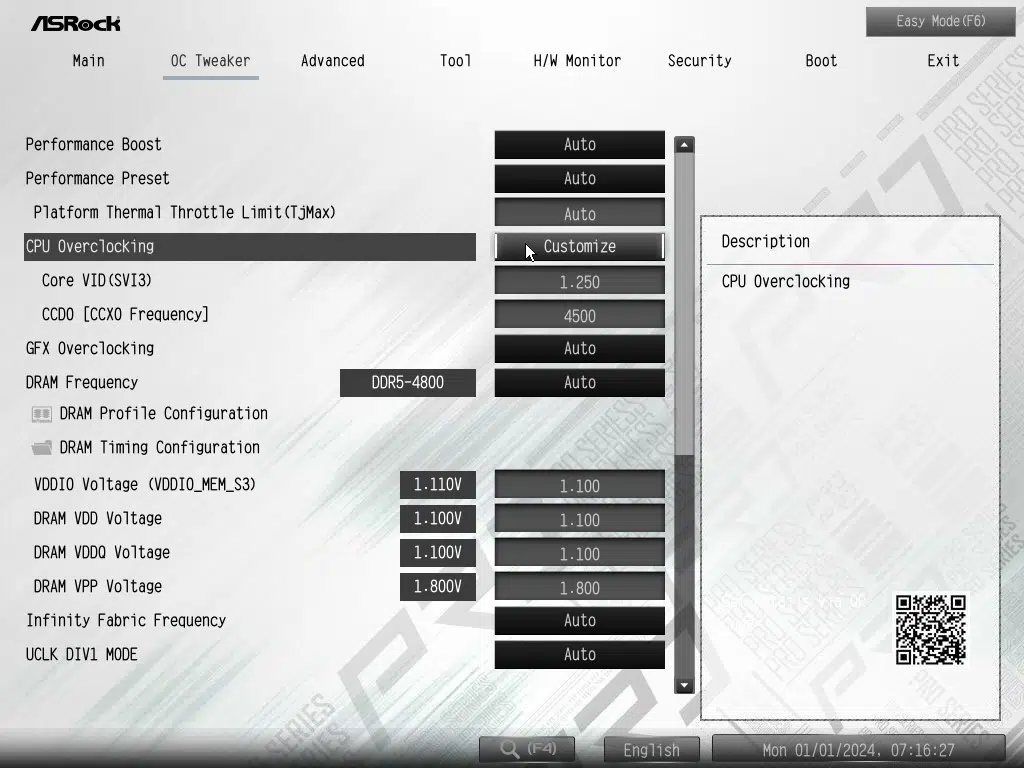This screenshot has height=768, width=1024.
Task: Click the search magnifier (F4) icon
Action: click(x=511, y=749)
